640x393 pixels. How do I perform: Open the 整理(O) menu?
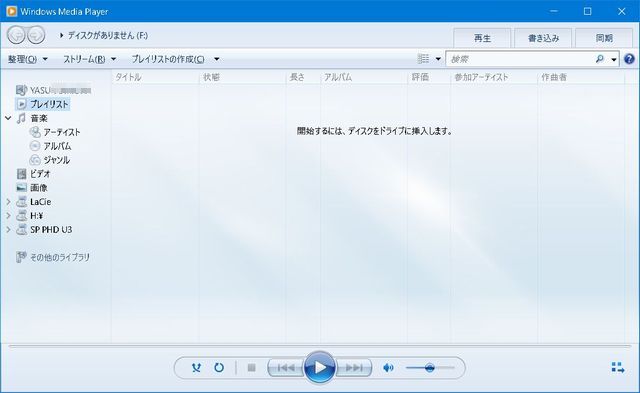[28, 59]
